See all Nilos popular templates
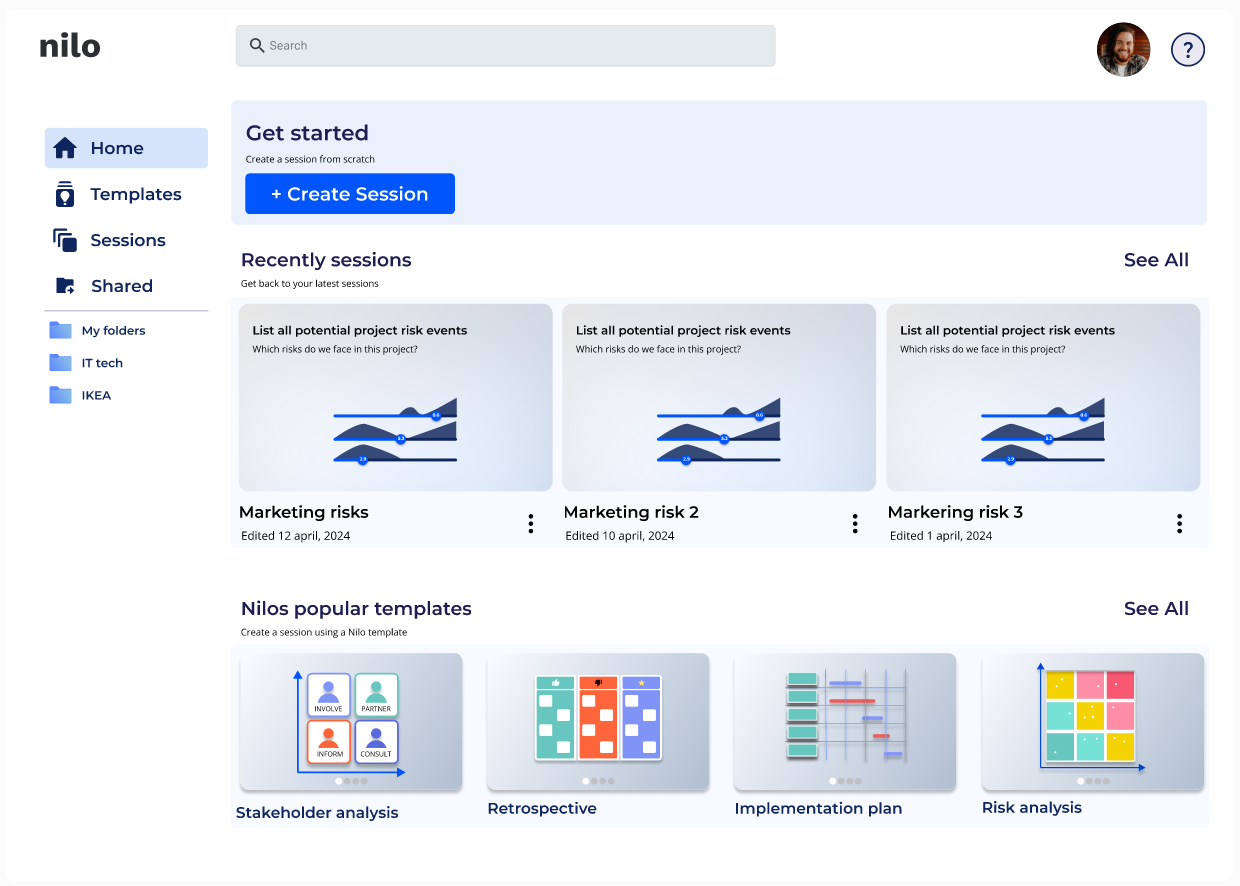The image size is (1240, 886). tap(1156, 609)
